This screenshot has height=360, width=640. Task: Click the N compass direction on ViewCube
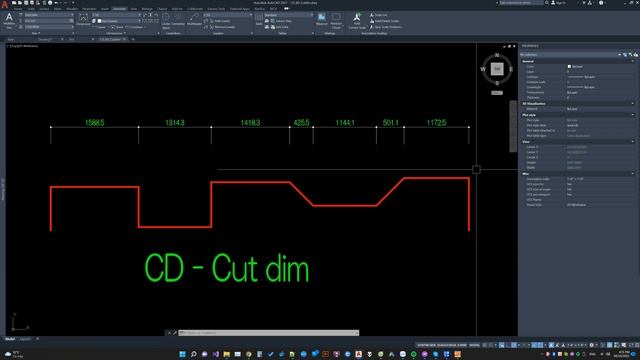[497, 55]
